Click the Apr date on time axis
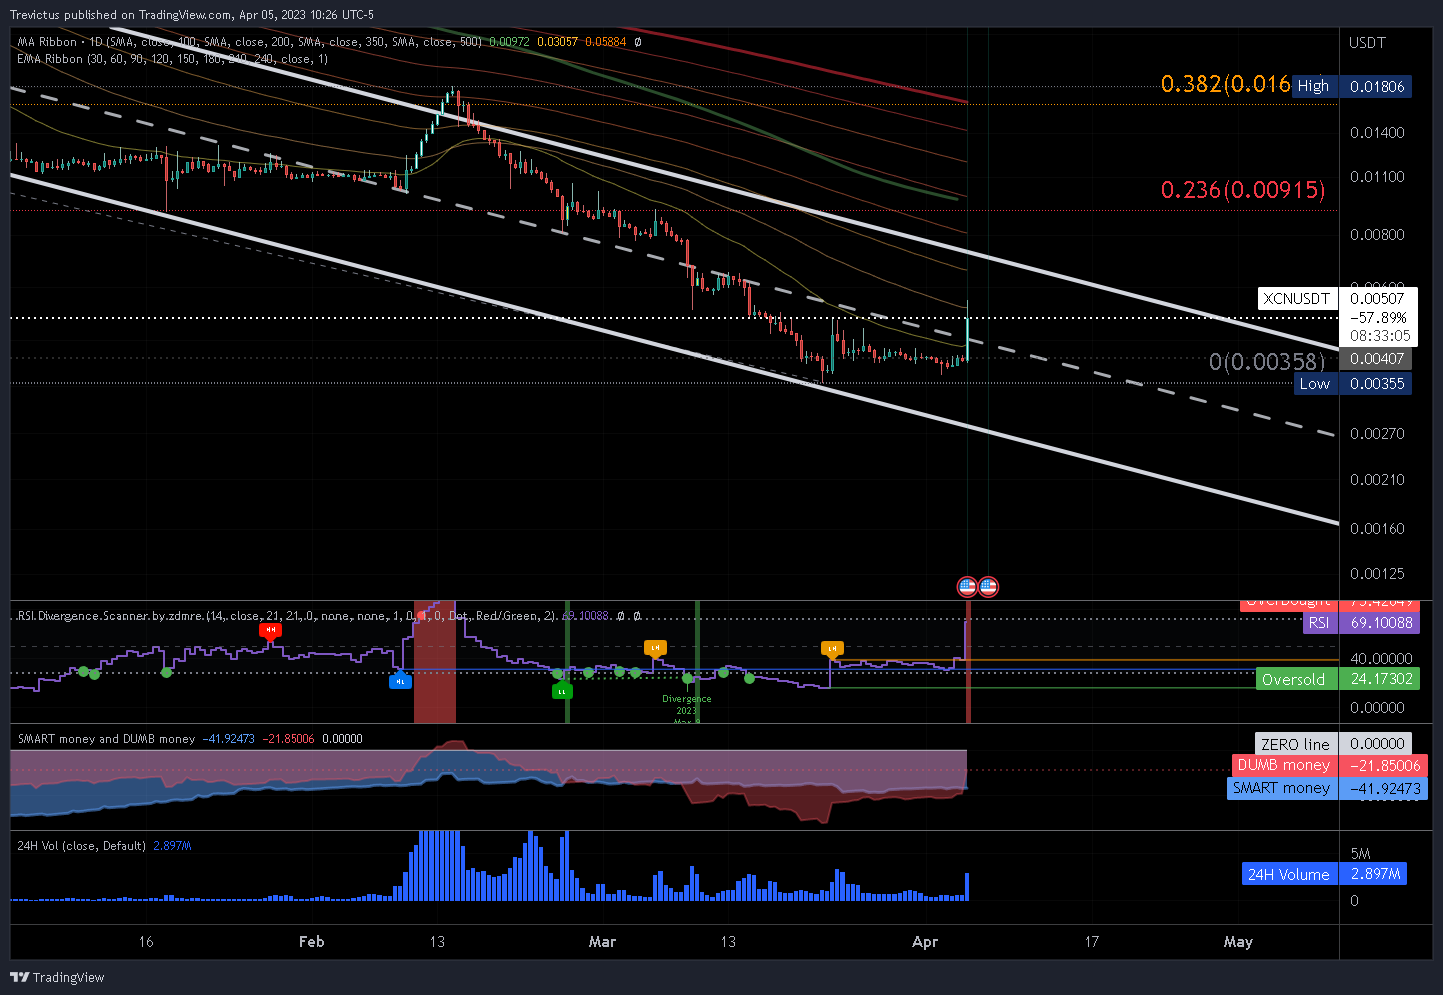The height and width of the screenshot is (995, 1443). (x=925, y=941)
